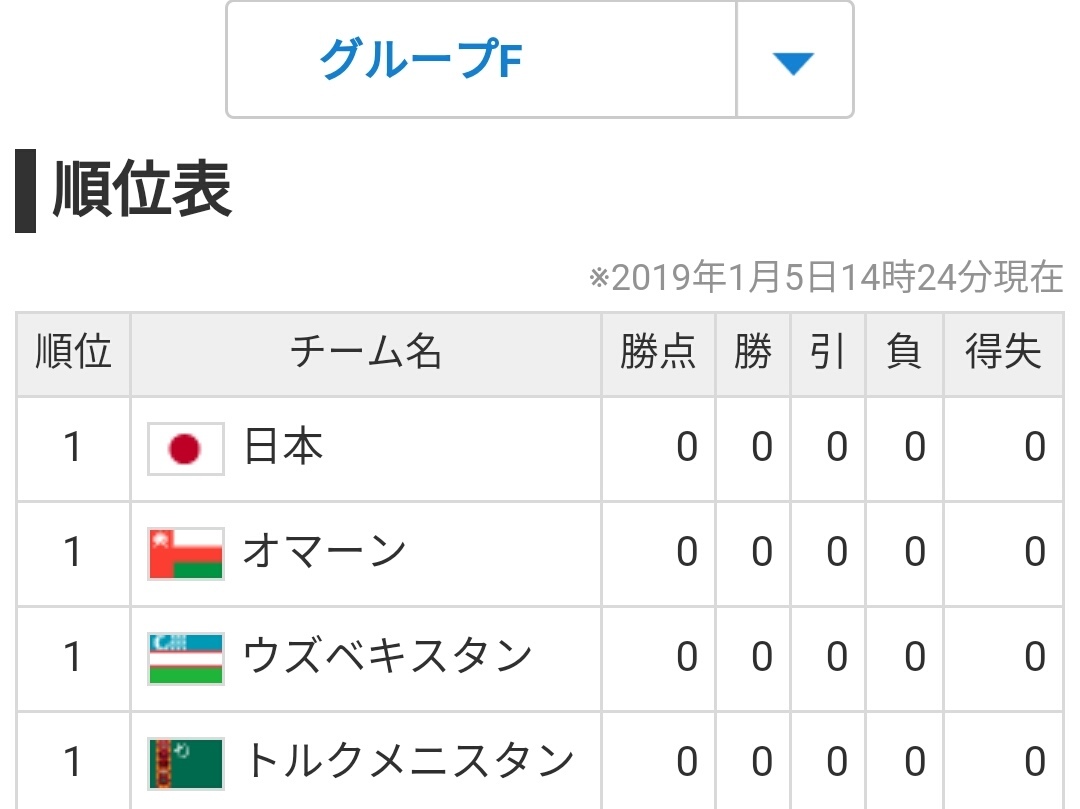Click the 順位表 section heading
This screenshot has height=809, width=1080.
click(142, 190)
